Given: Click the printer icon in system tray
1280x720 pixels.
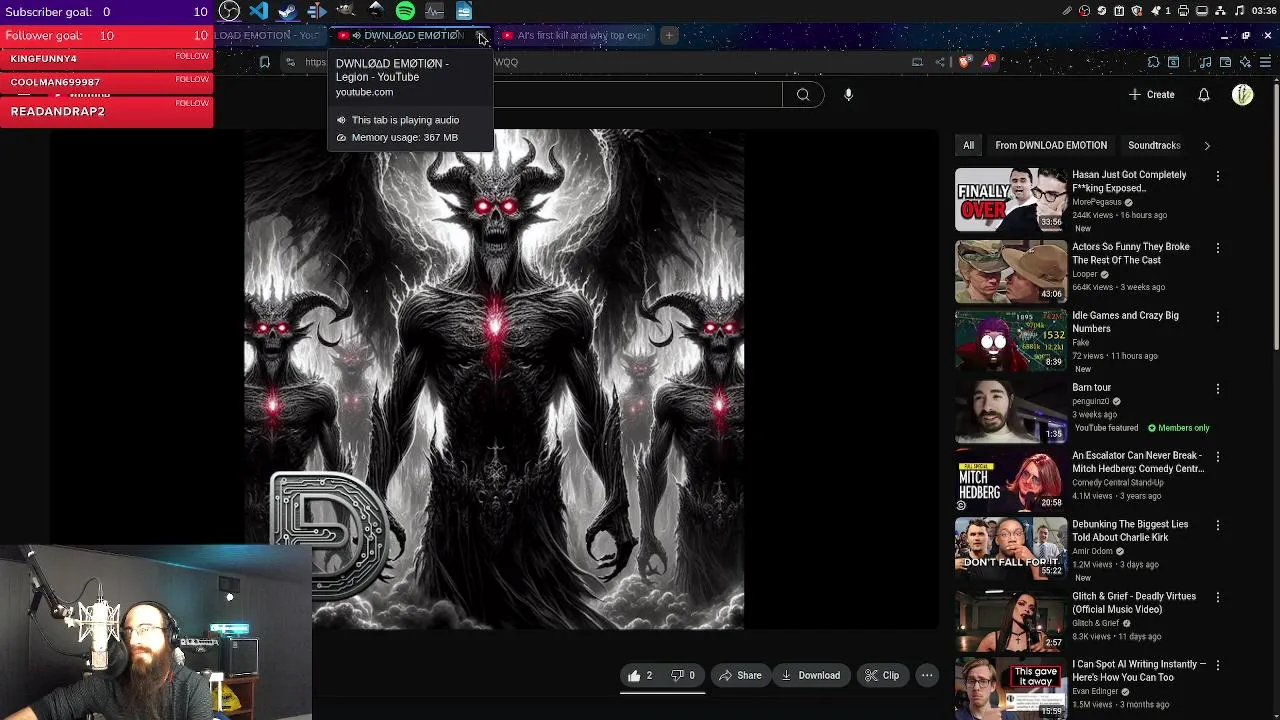Looking at the screenshot, I should (1183, 11).
